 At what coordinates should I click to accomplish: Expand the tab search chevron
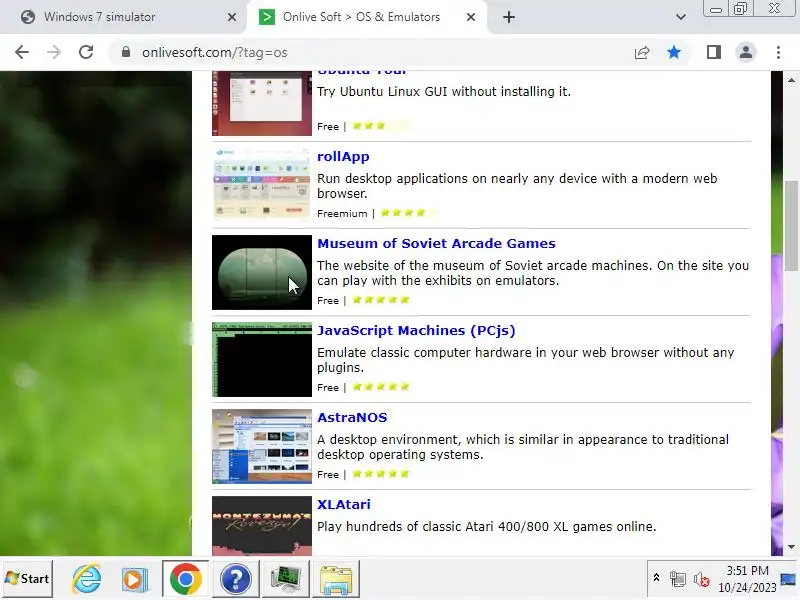click(681, 17)
